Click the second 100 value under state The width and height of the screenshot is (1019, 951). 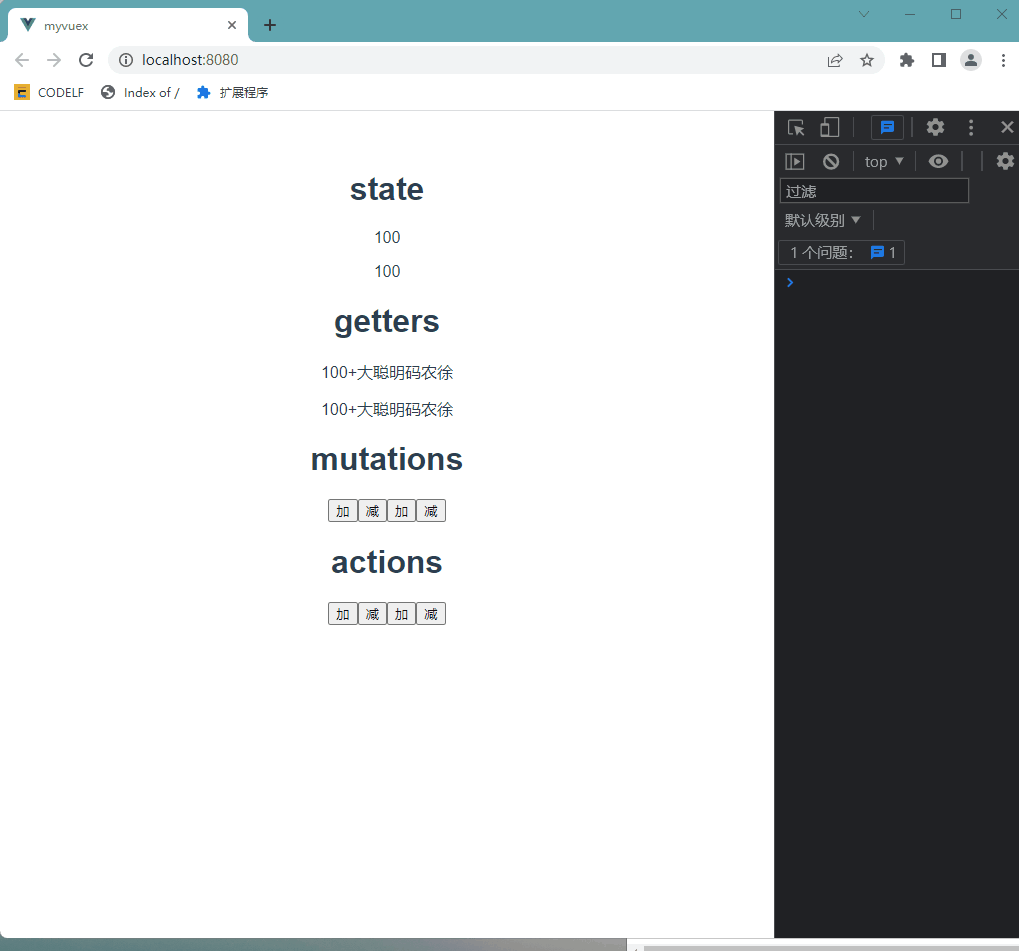pos(387,271)
